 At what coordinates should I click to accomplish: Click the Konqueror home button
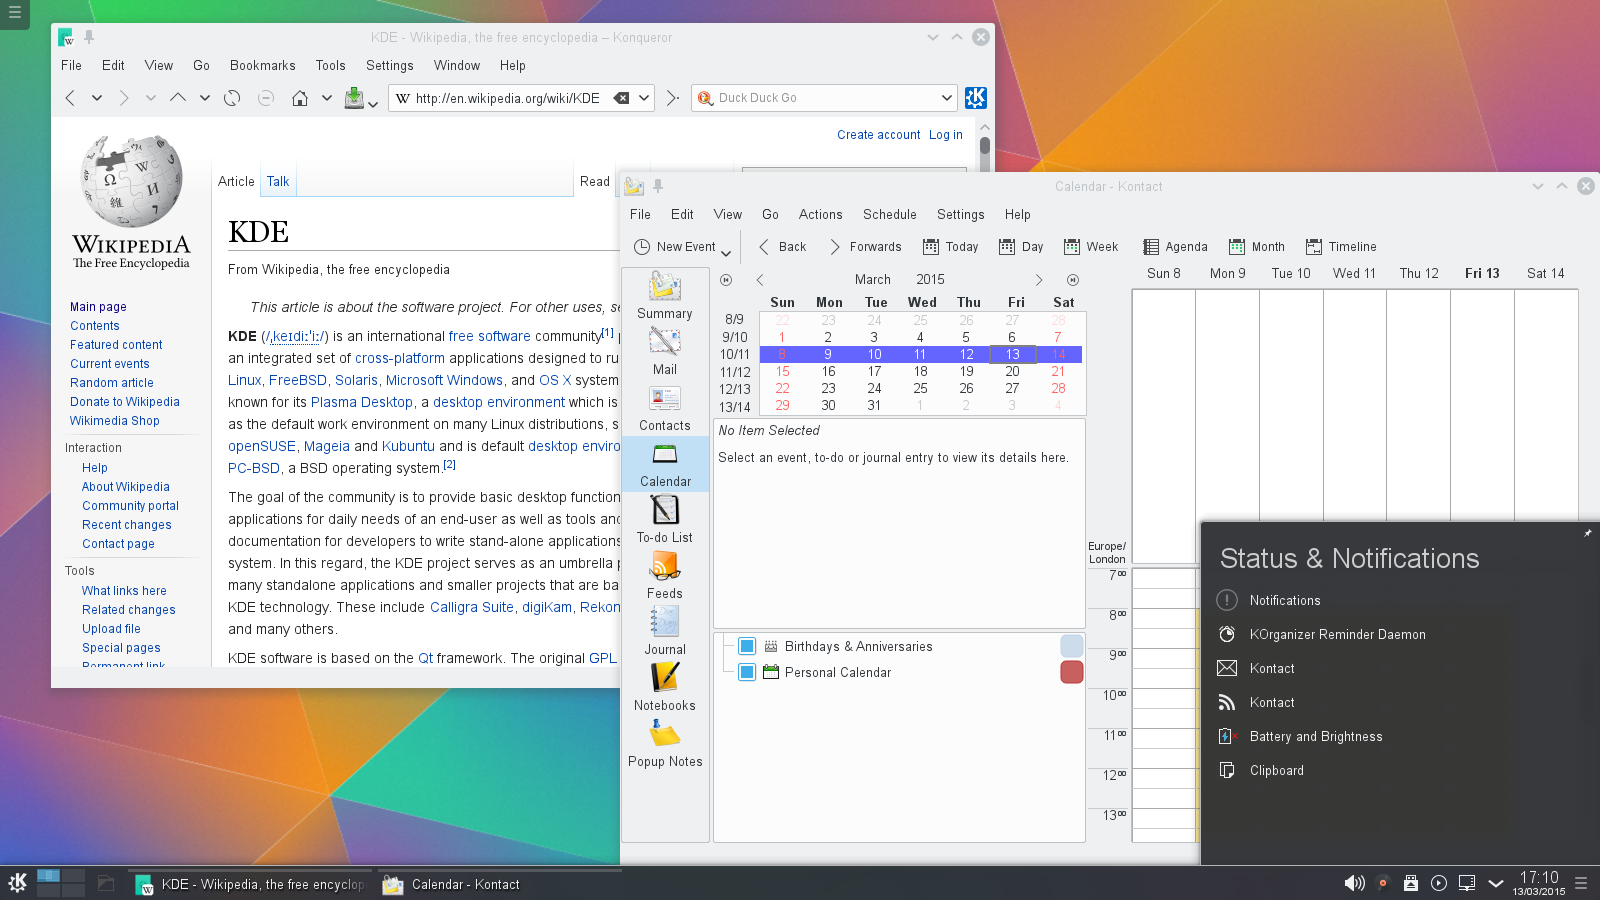(x=299, y=98)
